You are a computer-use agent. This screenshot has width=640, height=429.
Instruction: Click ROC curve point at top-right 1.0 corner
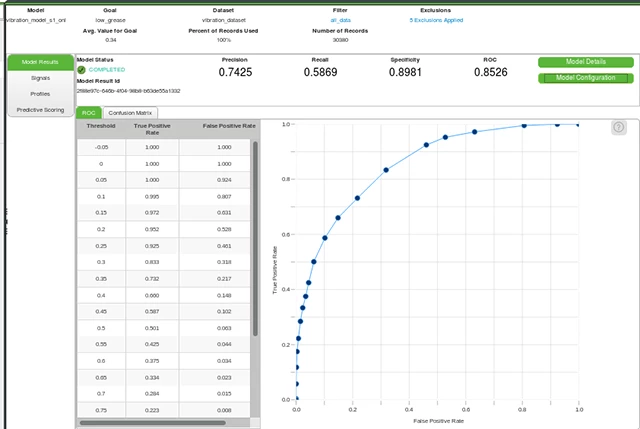pyautogui.click(x=578, y=124)
